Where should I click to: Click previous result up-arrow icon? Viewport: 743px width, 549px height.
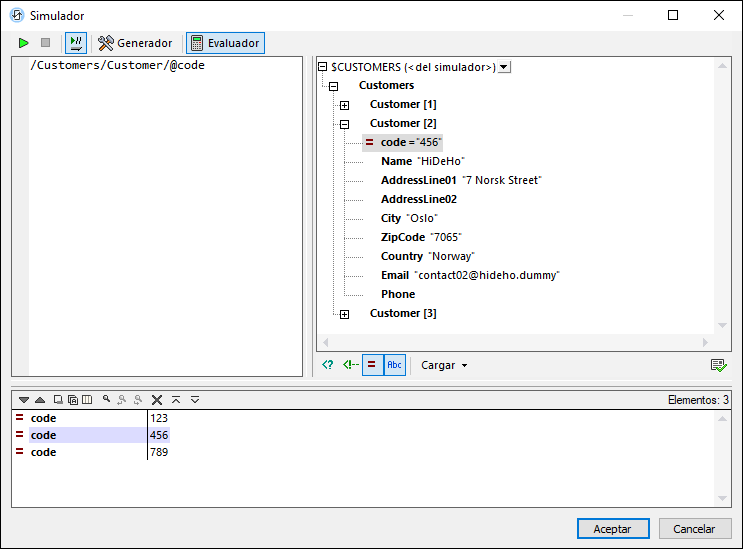[x=40, y=400]
